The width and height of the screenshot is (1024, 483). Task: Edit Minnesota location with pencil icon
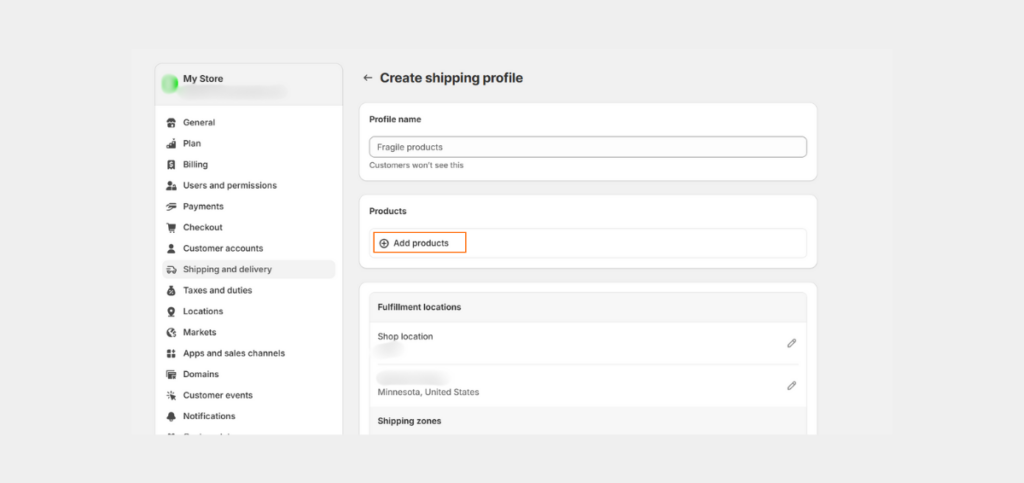792,386
